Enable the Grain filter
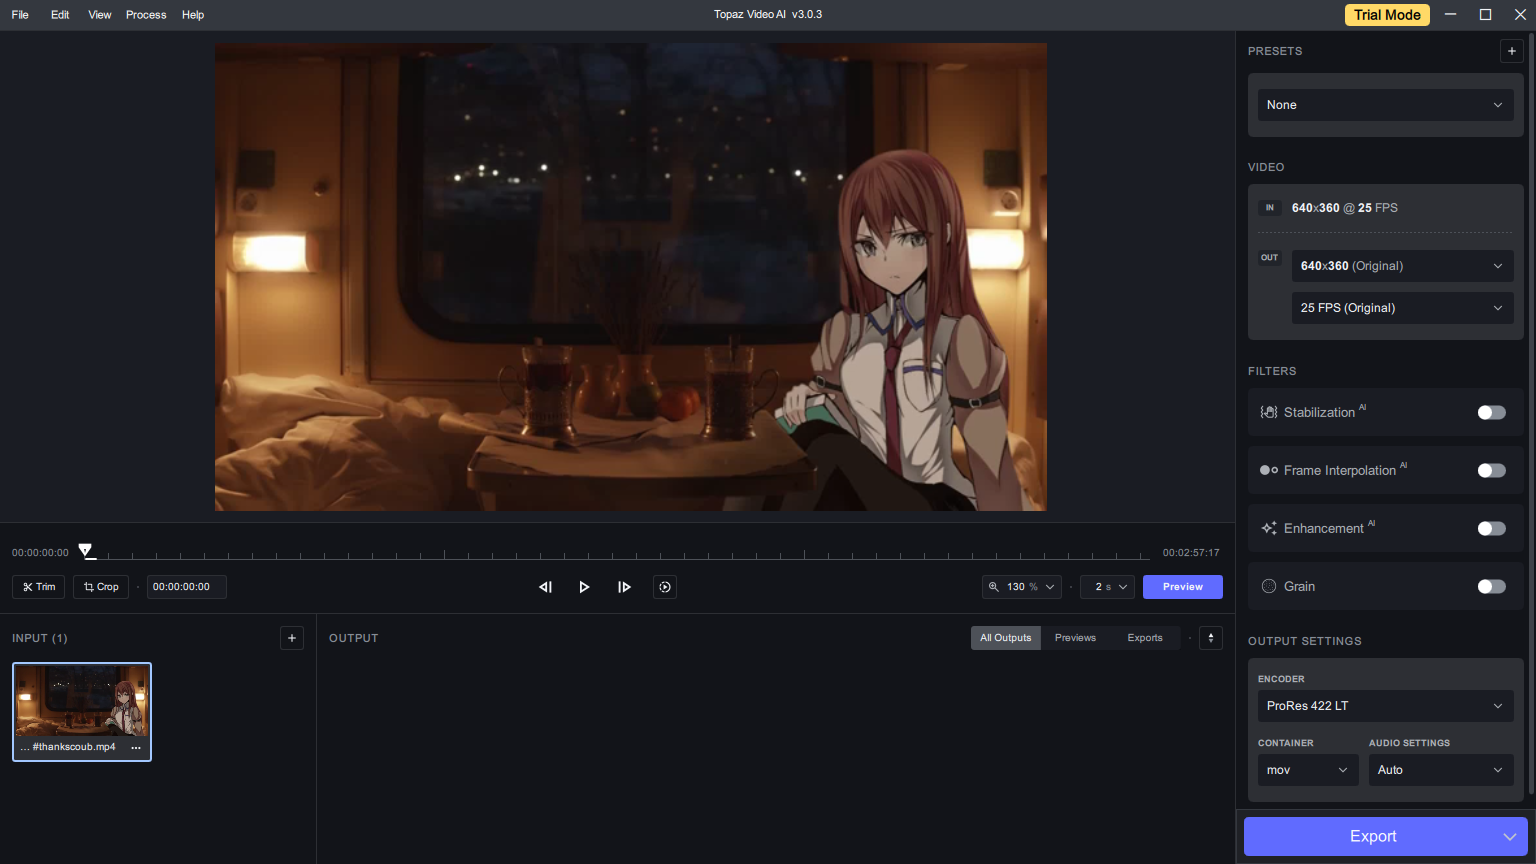1536x864 pixels. (1491, 586)
